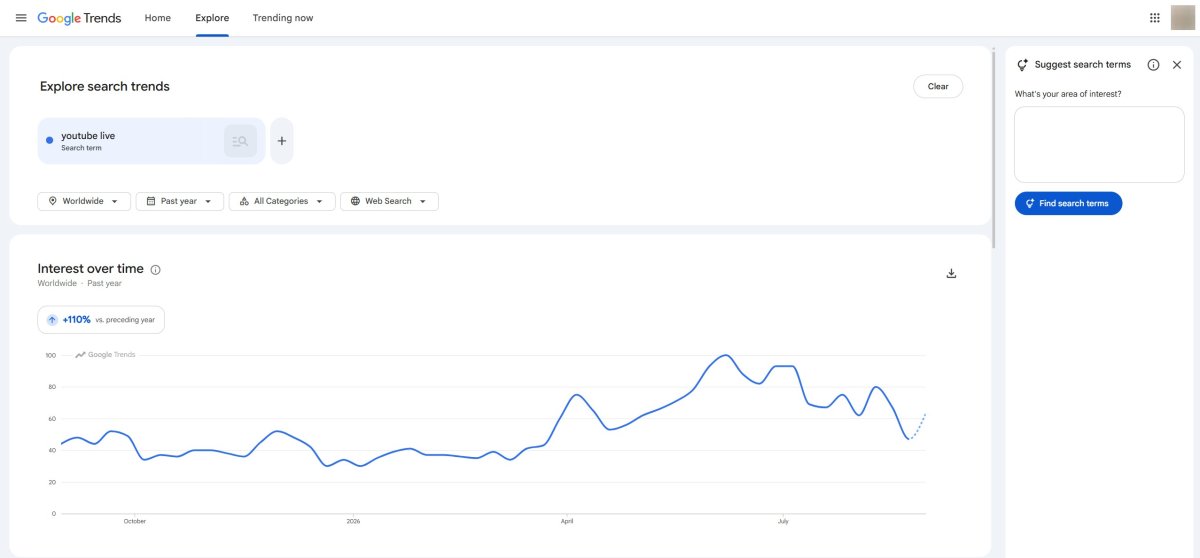1200x558 pixels.
Task: Open the account profile avatar
Action: pos(1183,18)
